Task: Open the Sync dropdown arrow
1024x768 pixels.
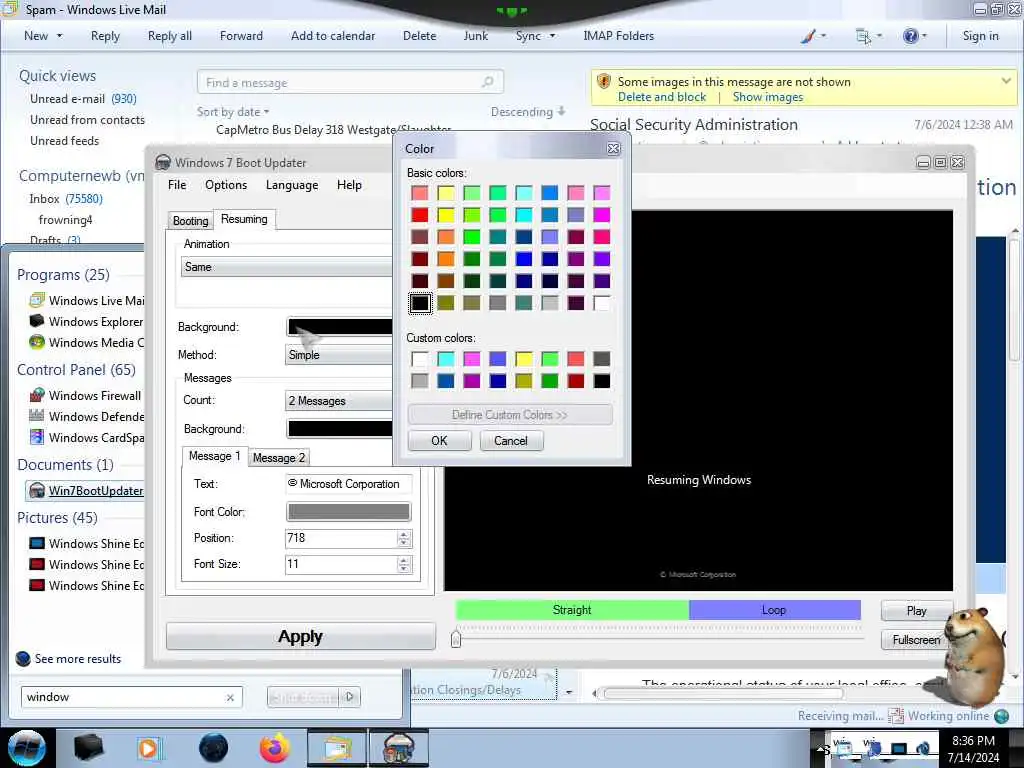Action: point(552,36)
